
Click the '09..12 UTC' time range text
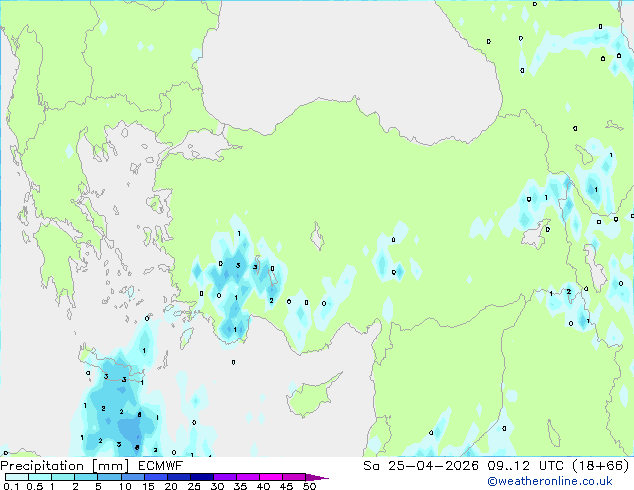526,466
